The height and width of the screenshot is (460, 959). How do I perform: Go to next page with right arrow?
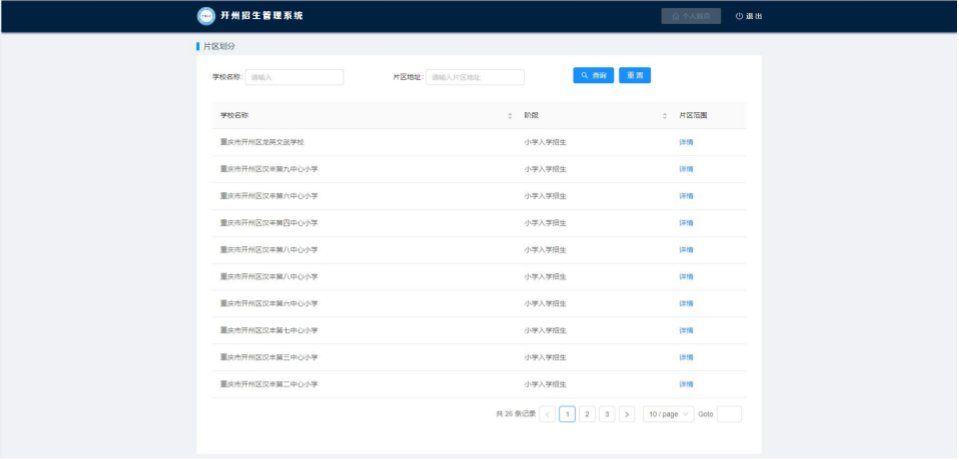[x=627, y=414]
